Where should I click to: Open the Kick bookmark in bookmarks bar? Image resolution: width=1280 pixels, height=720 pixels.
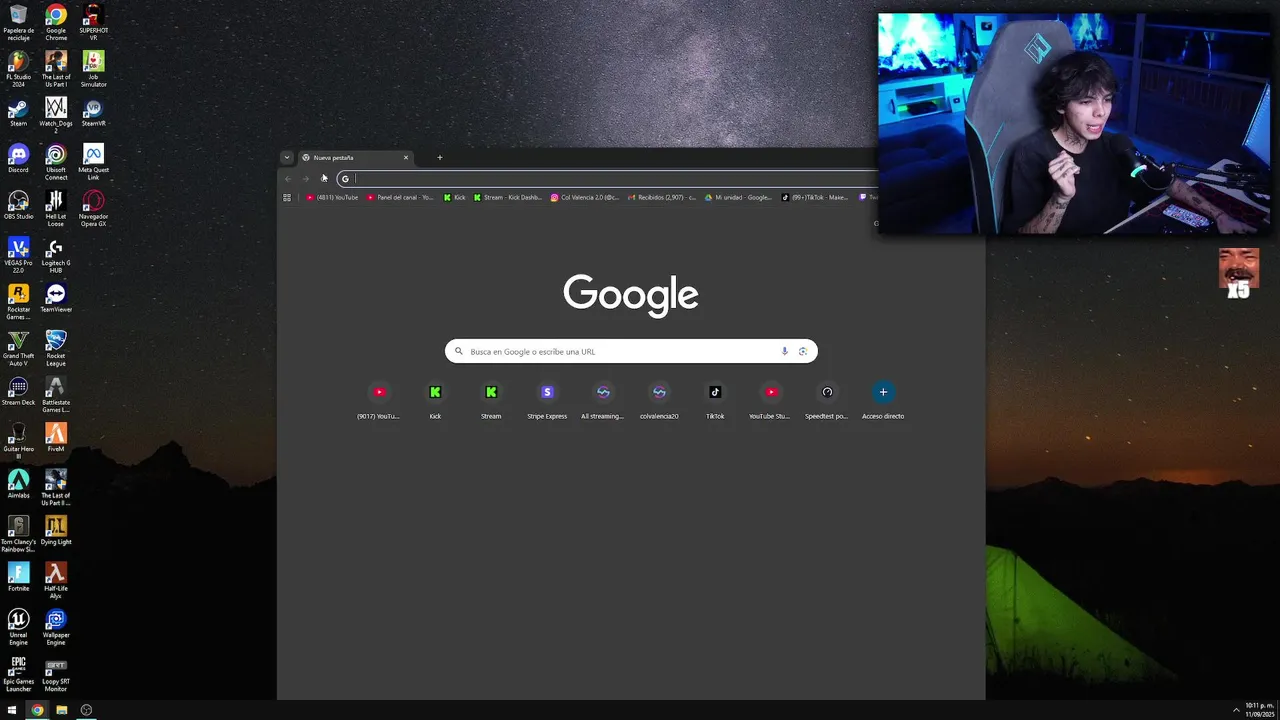click(455, 197)
